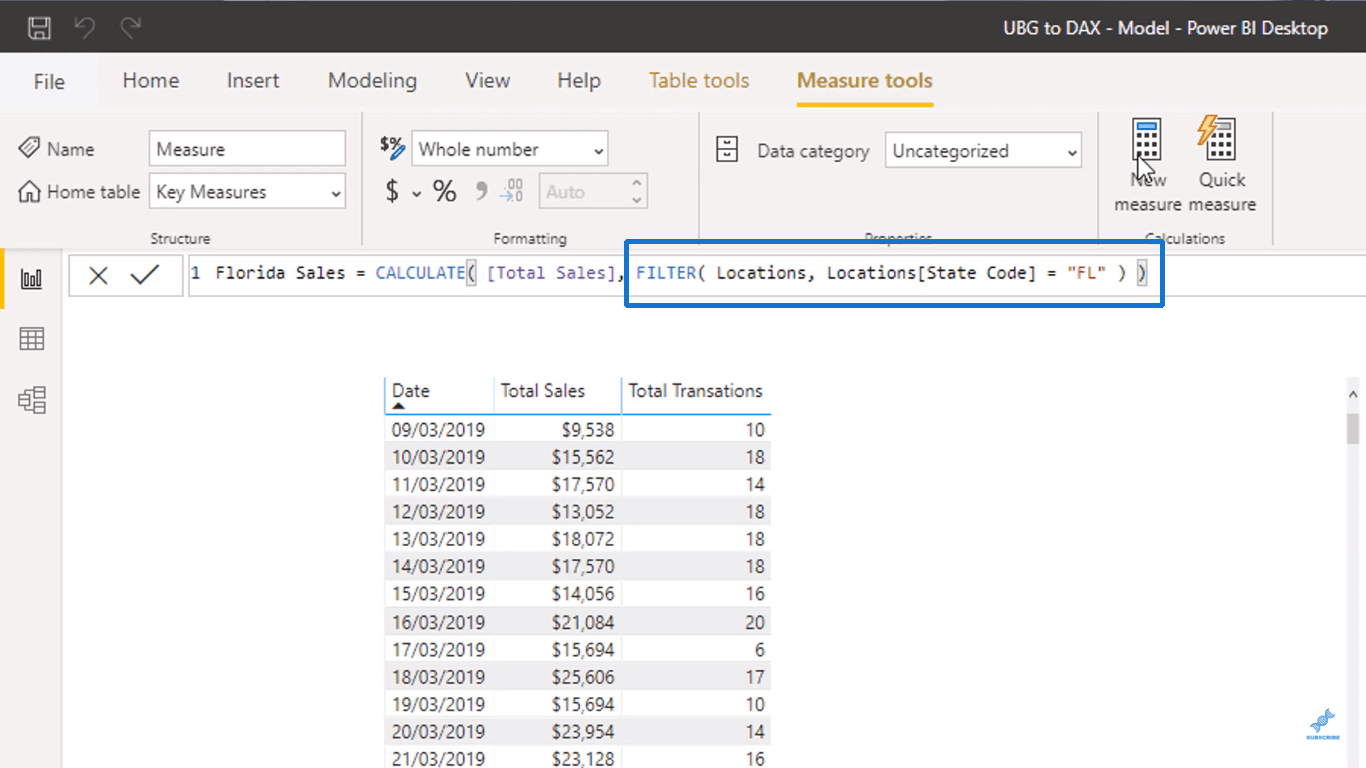The width and height of the screenshot is (1366, 768).
Task: Click the decimal places icon
Action: pos(511,190)
